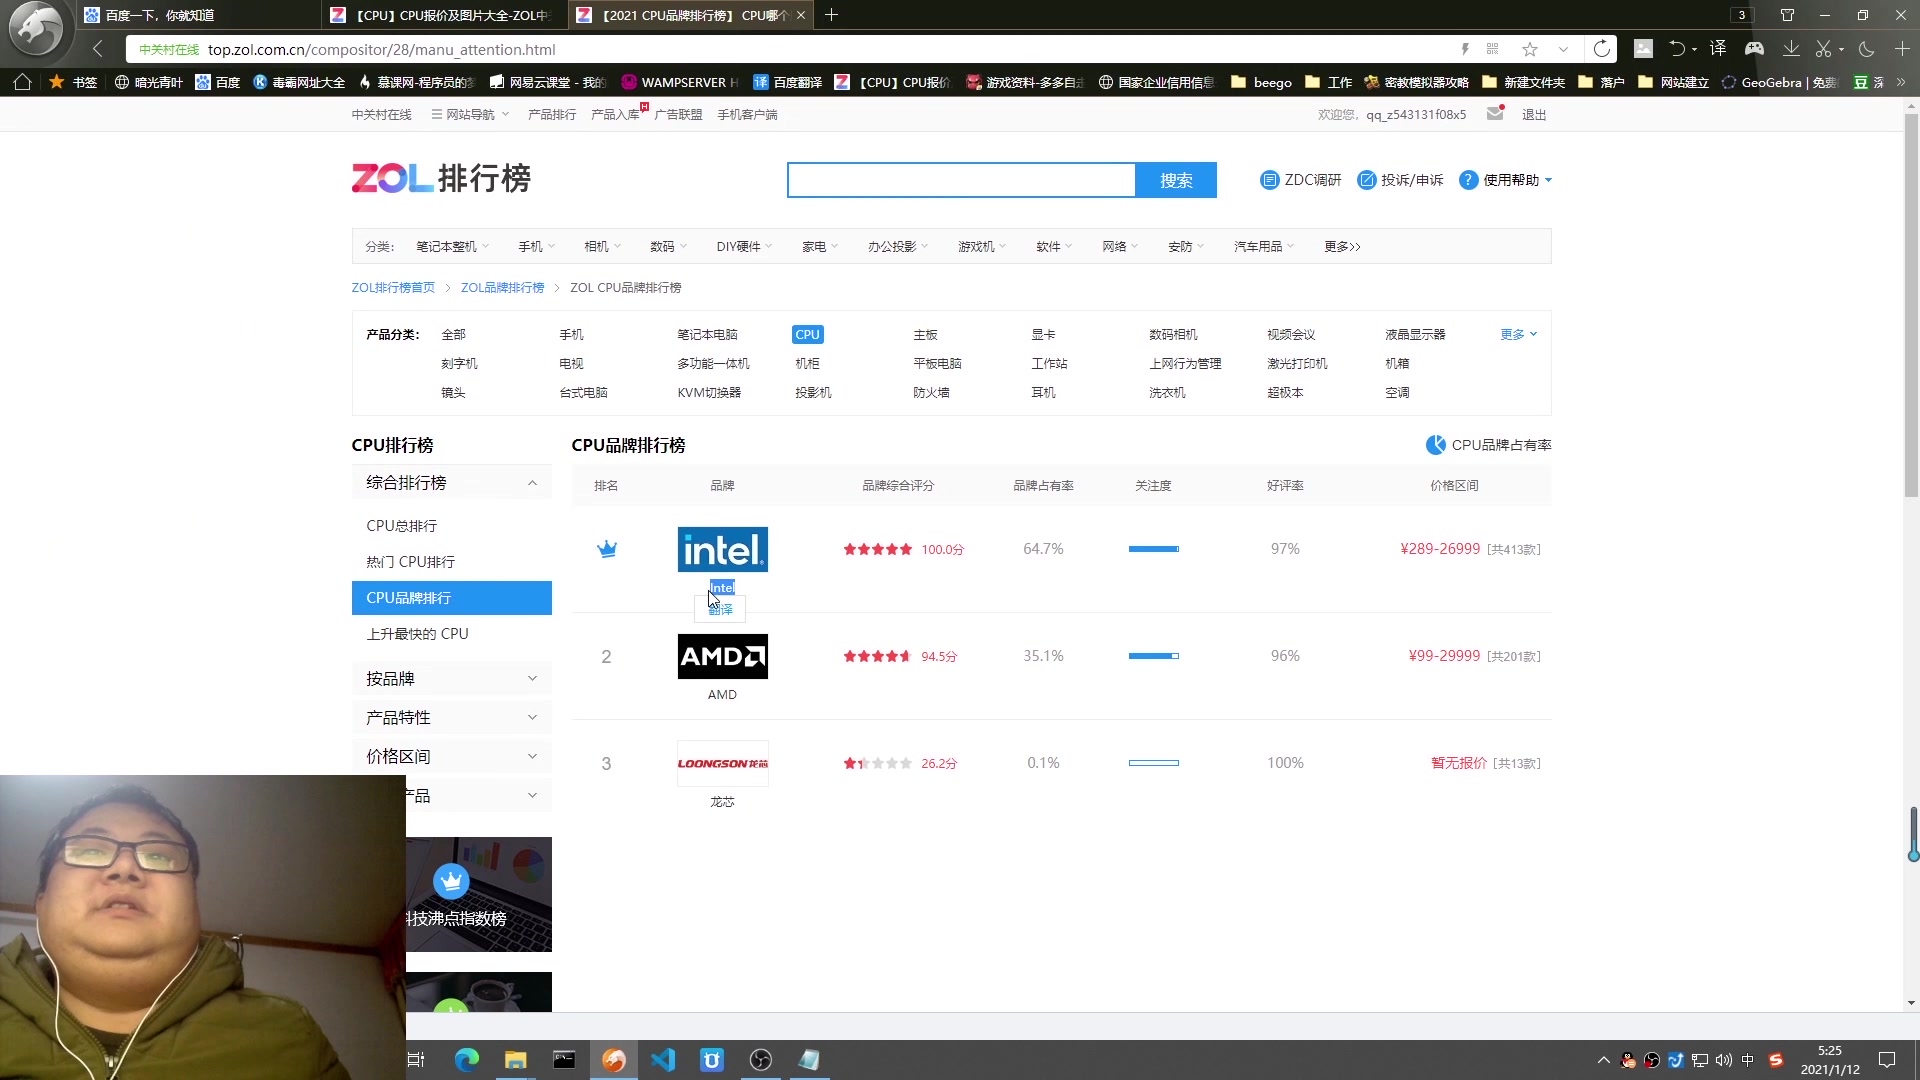Open the notification center icon
The height and width of the screenshot is (1080, 1920).
1887,1060
